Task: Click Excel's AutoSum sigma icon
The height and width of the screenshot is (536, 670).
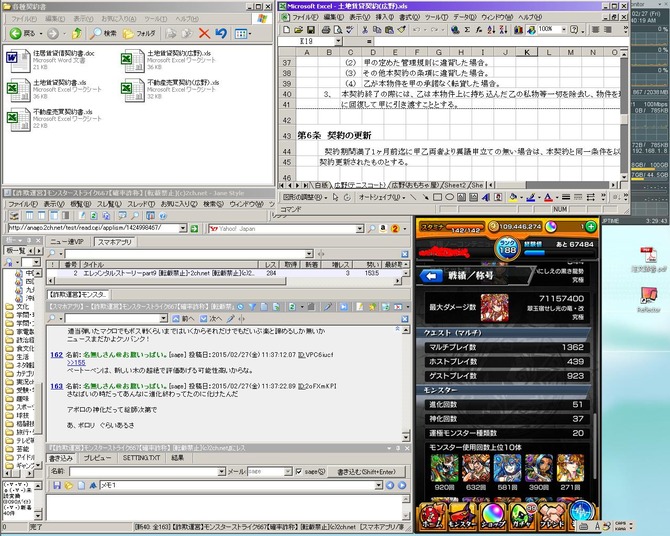Action: pyautogui.click(x=467, y=29)
